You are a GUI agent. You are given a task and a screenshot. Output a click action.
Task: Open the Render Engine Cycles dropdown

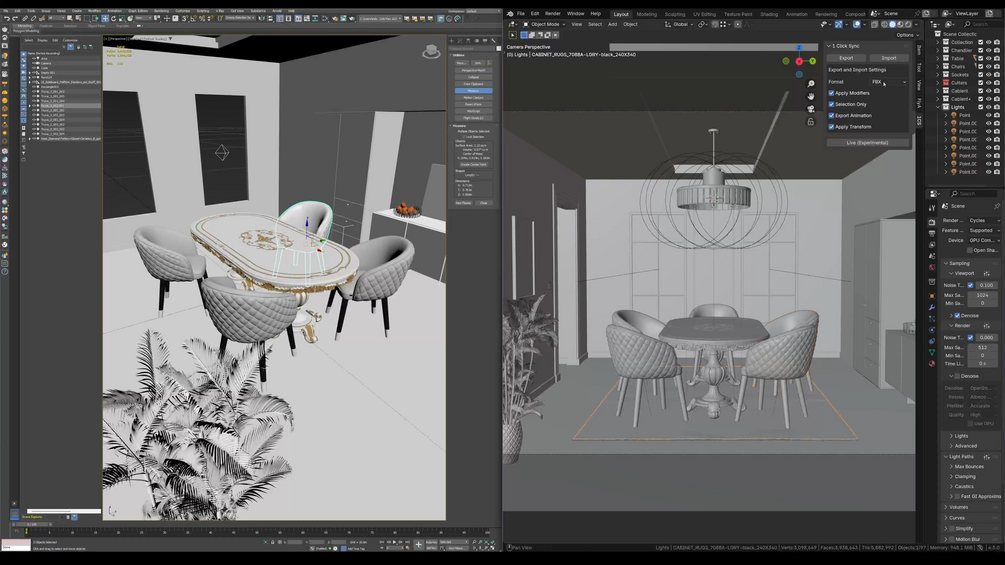pyautogui.click(x=983, y=220)
